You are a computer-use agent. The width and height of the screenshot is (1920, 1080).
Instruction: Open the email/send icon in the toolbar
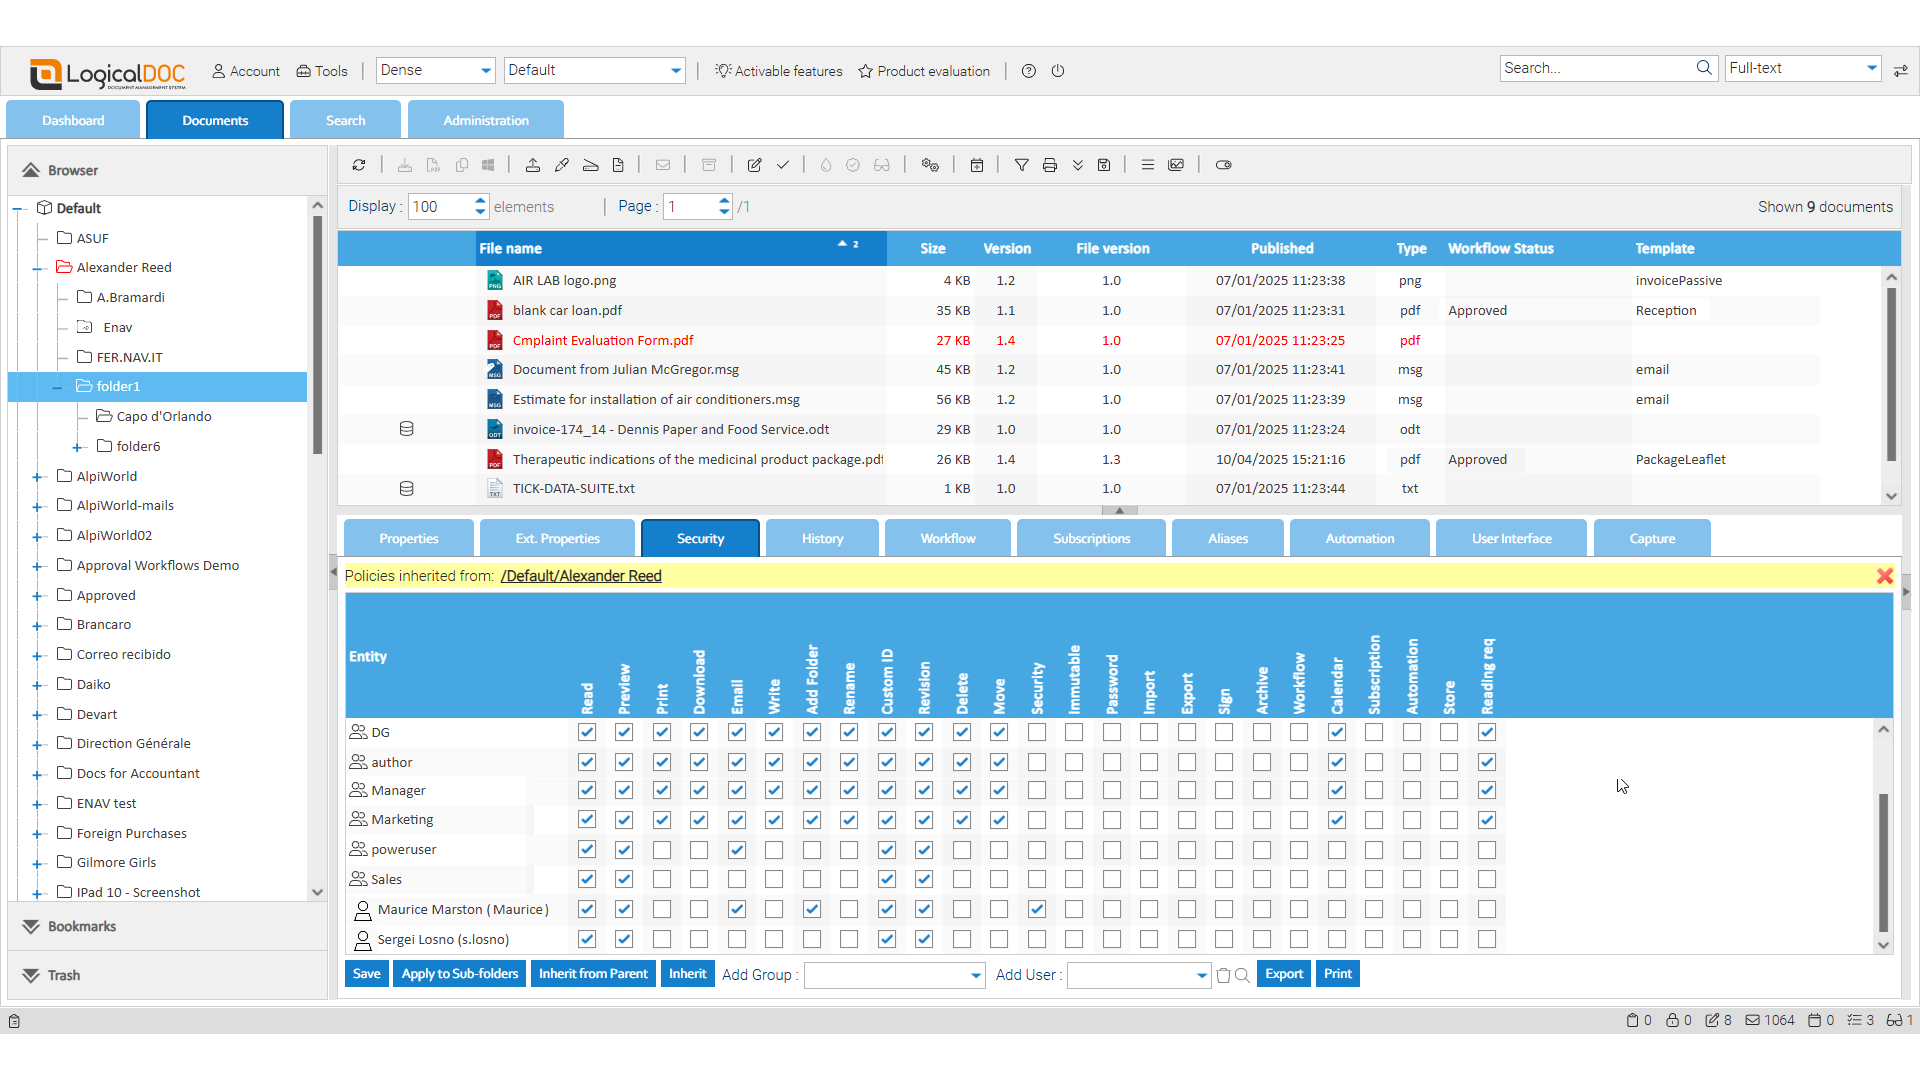pyautogui.click(x=663, y=165)
